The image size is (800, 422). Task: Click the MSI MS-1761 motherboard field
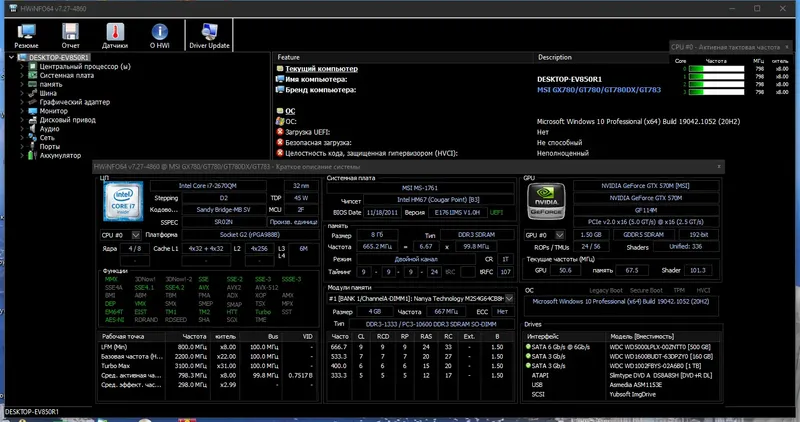(x=419, y=188)
